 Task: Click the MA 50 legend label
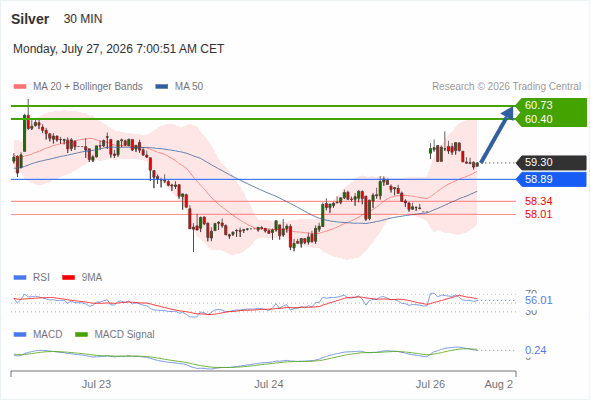click(x=189, y=87)
